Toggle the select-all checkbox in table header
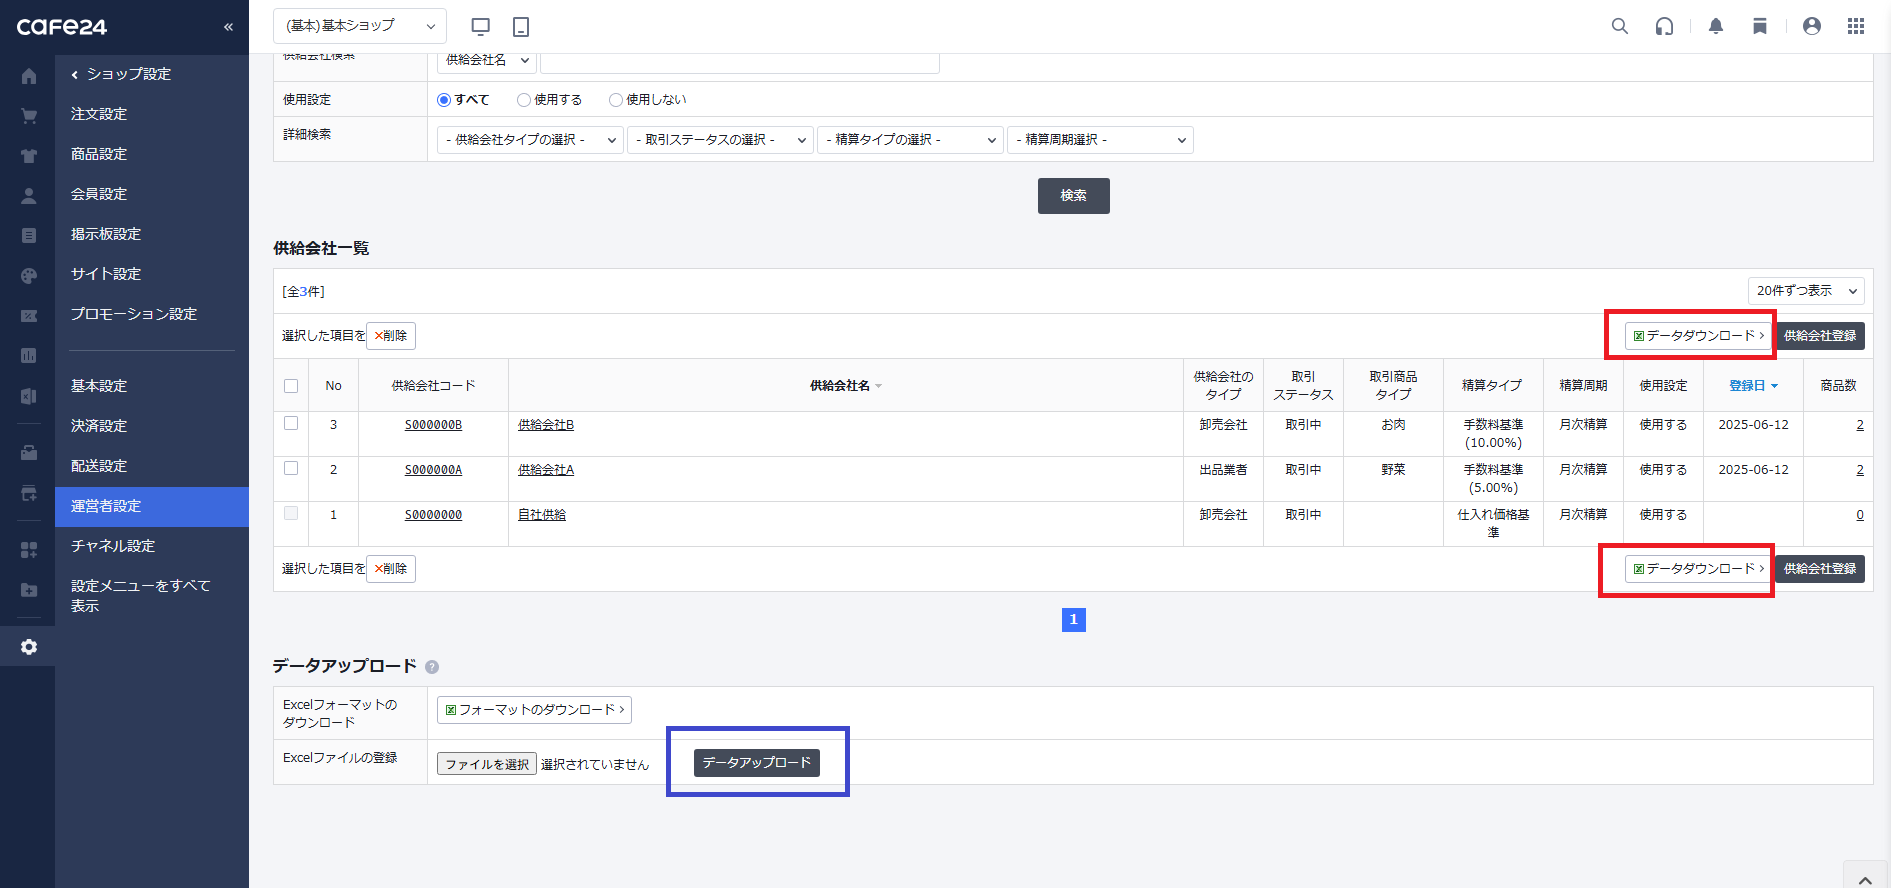The width and height of the screenshot is (1891, 888). 291,386
